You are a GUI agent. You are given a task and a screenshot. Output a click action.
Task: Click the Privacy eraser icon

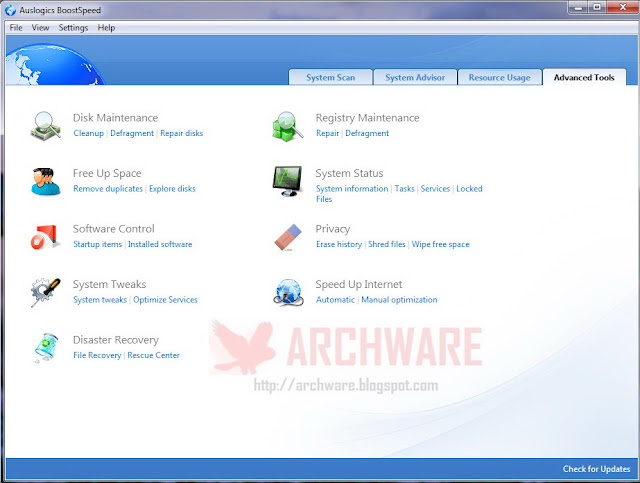pos(288,237)
